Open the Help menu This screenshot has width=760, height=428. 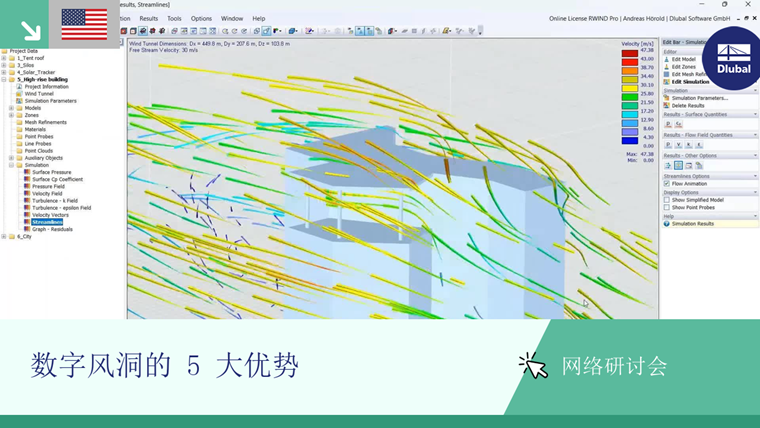[x=258, y=18]
